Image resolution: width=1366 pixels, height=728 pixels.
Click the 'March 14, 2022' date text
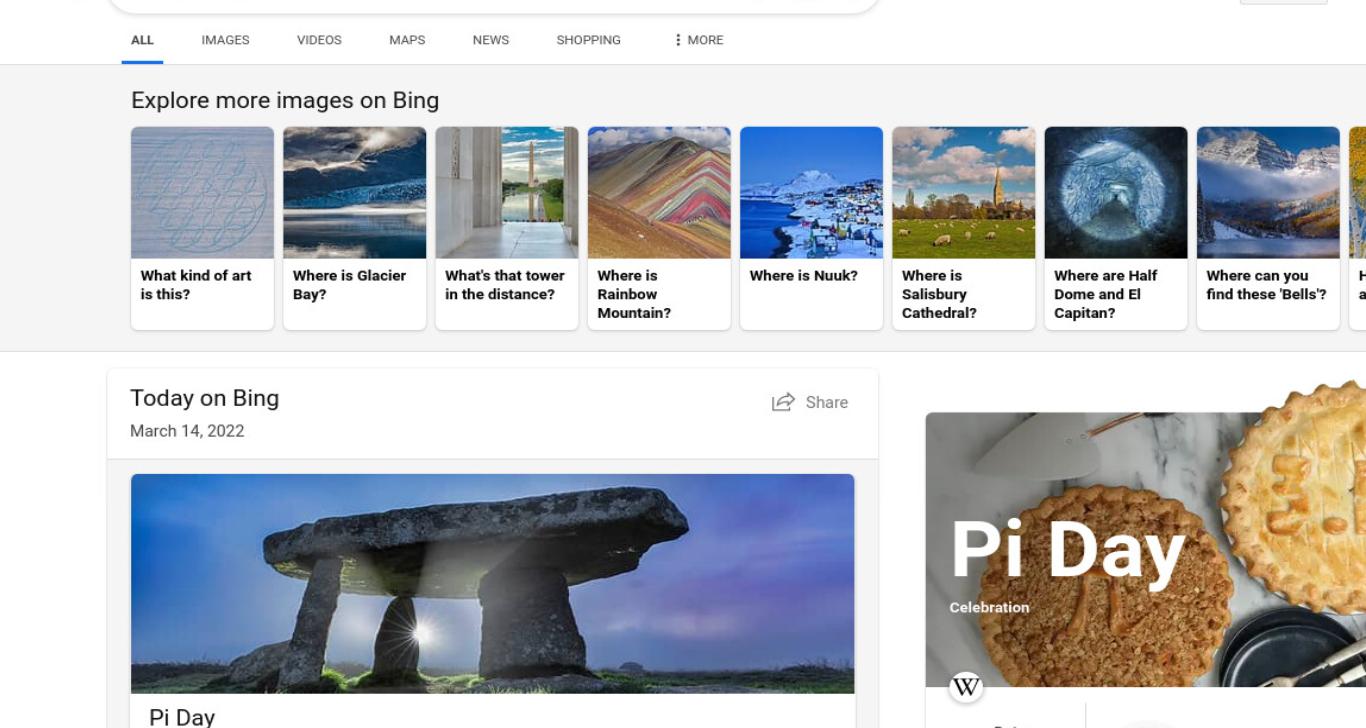pyautogui.click(x=187, y=431)
